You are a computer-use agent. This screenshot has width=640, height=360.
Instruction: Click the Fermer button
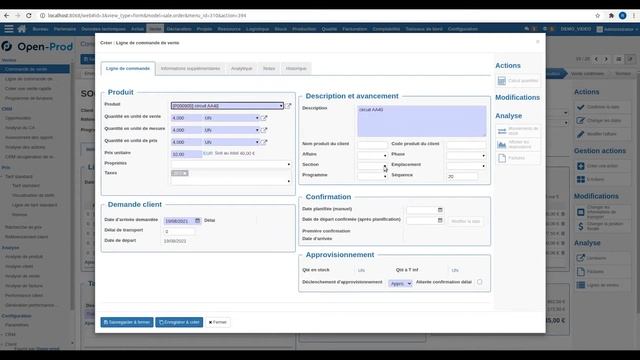(x=218, y=322)
